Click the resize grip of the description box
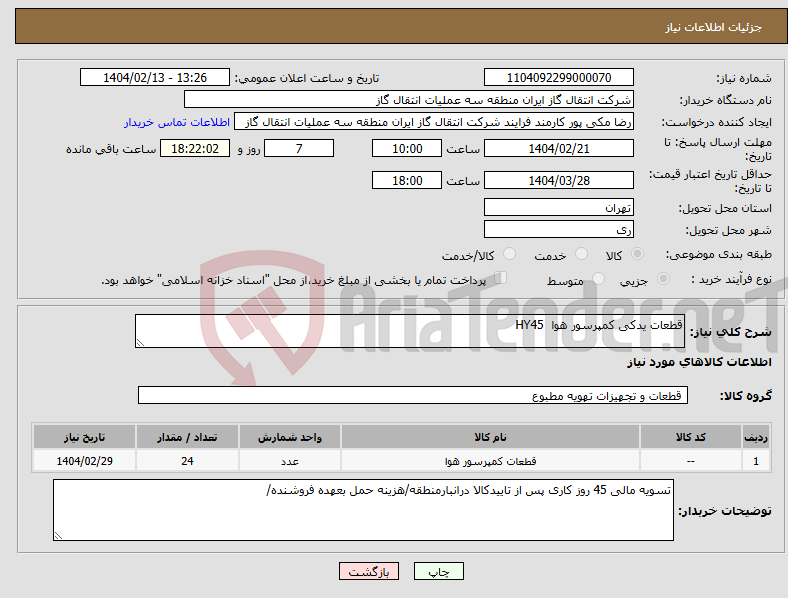This screenshot has height=598, width=788. click(140, 343)
